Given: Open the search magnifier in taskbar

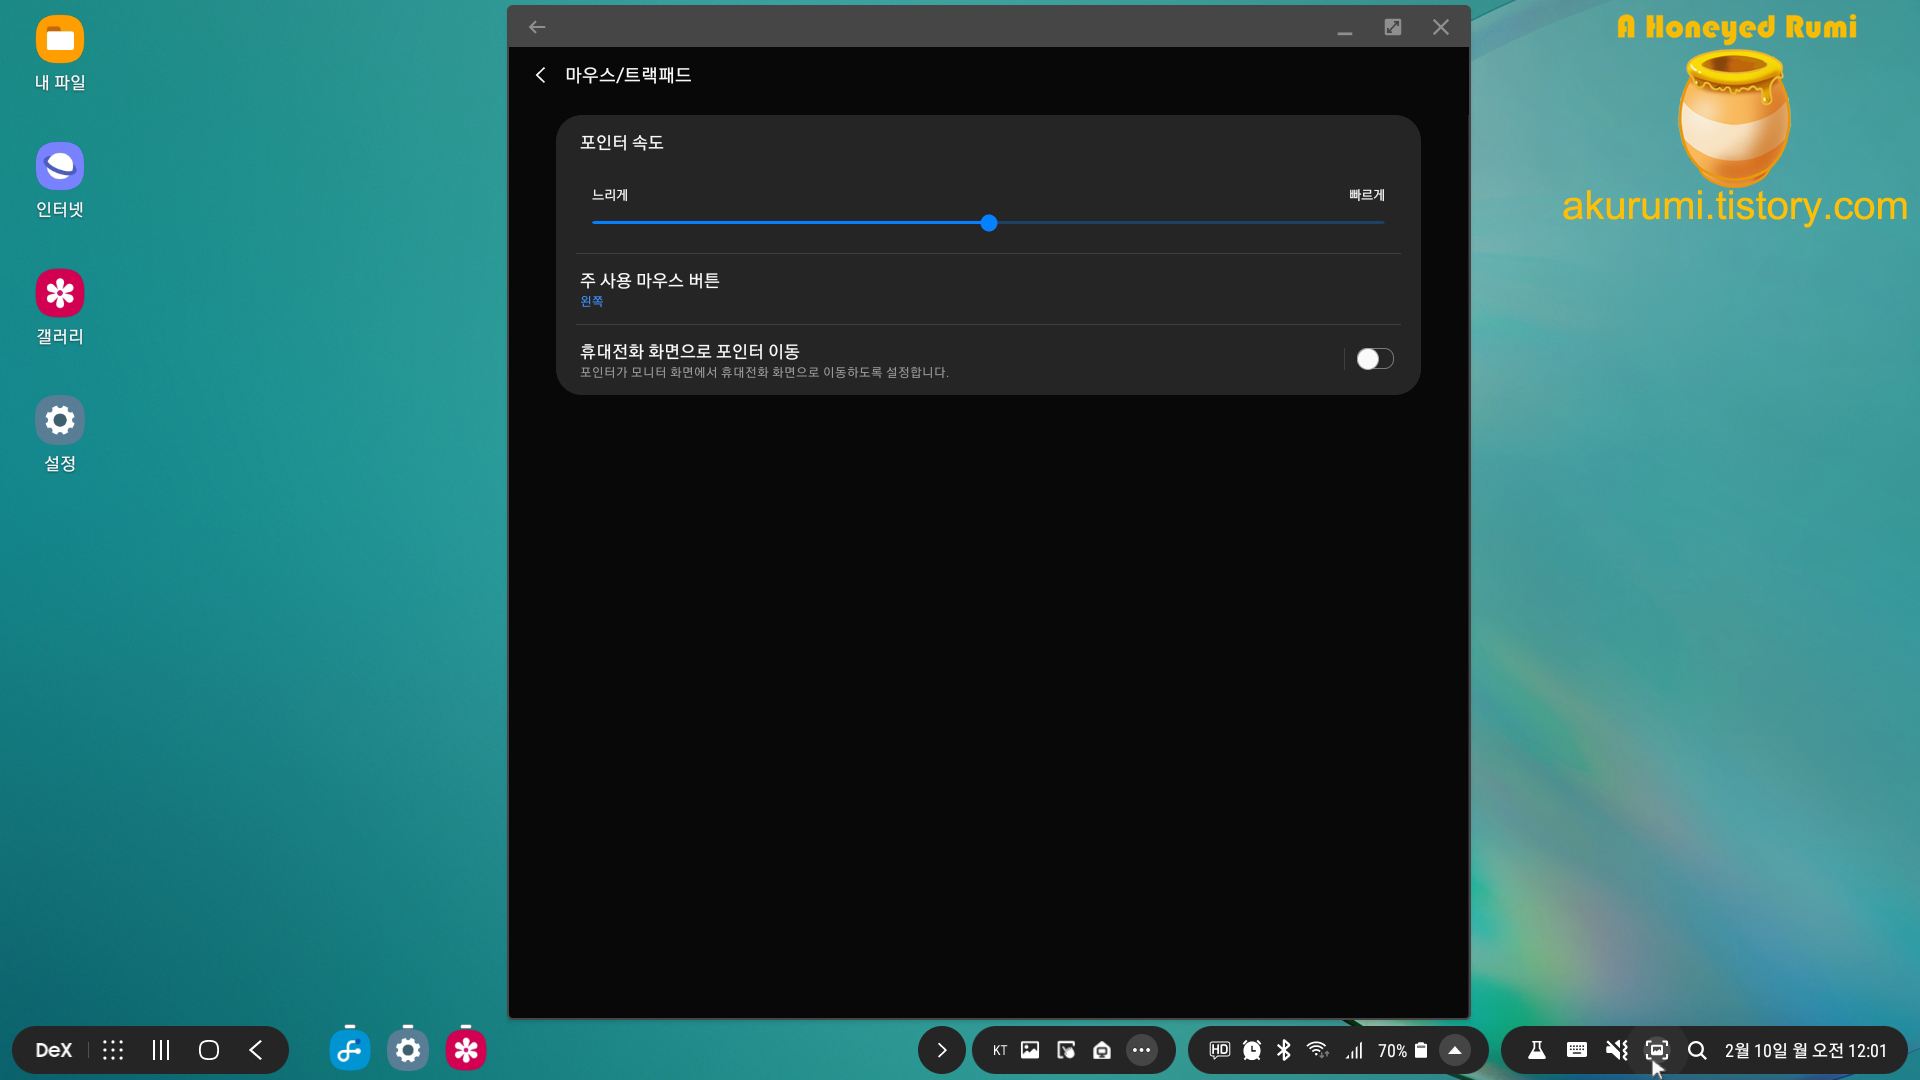Looking at the screenshot, I should [x=1697, y=1050].
